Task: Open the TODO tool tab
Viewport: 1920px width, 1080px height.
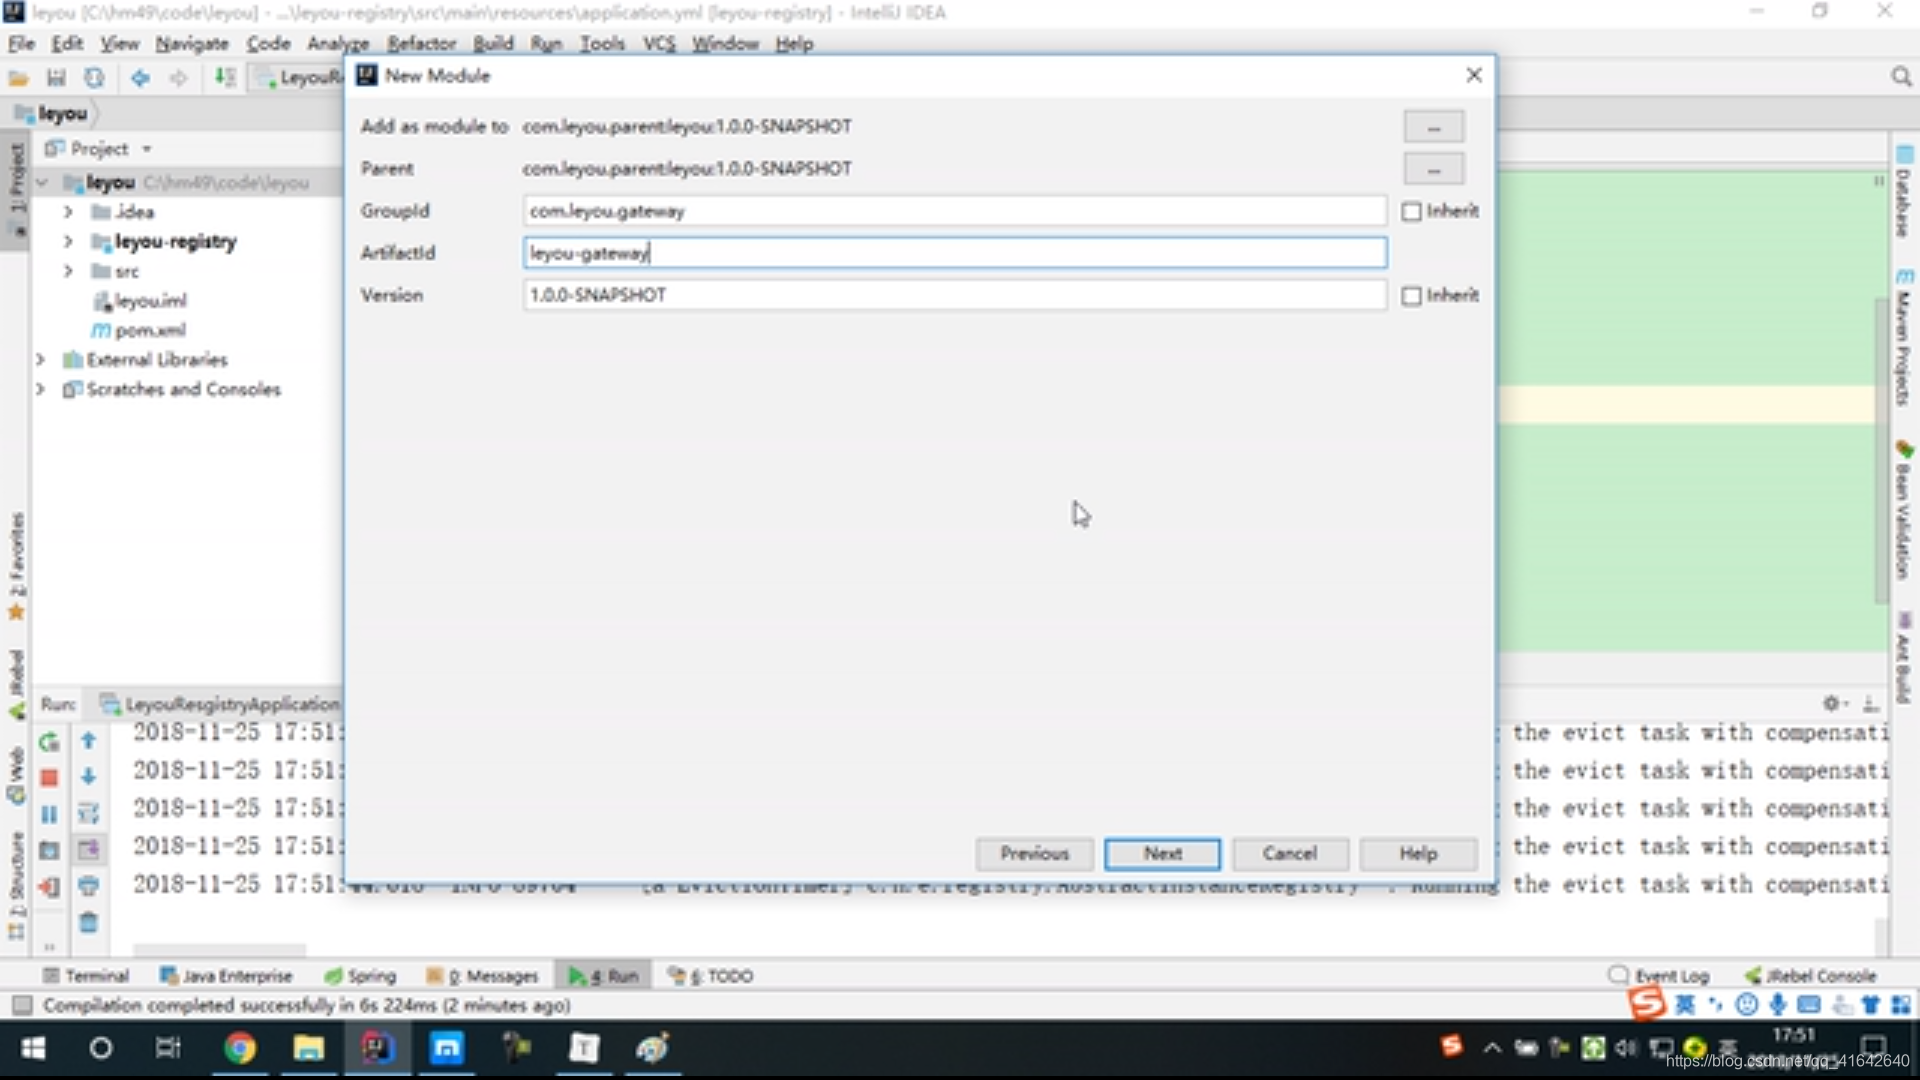Action: pos(710,976)
